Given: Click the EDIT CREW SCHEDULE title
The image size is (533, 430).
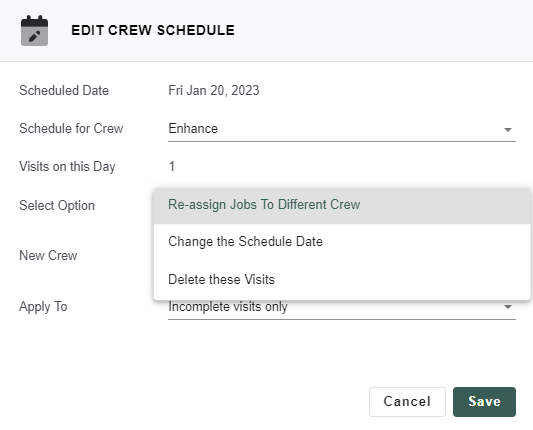Looking at the screenshot, I should (x=153, y=30).
